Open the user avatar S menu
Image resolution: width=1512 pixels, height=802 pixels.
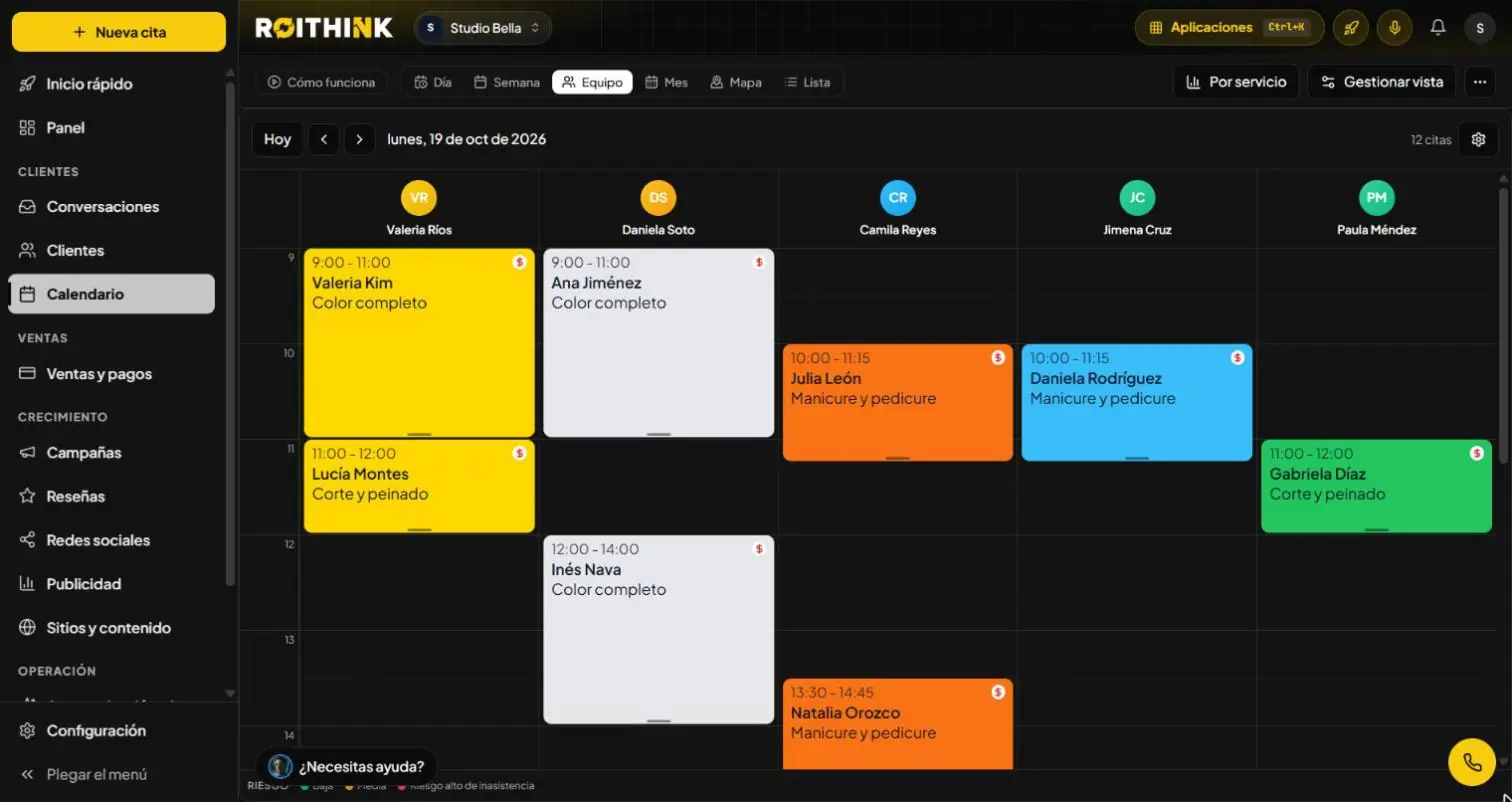(x=1480, y=28)
